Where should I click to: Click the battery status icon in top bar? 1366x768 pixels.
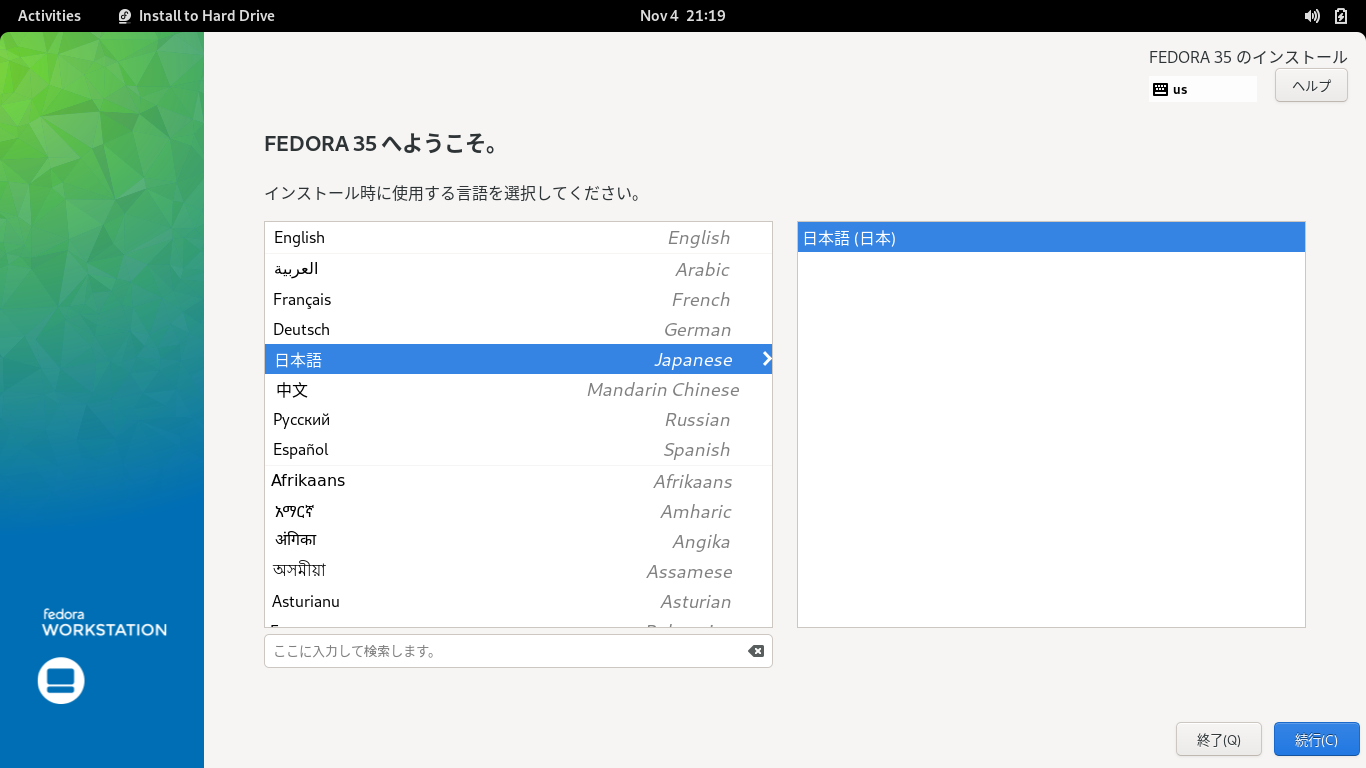click(x=1341, y=16)
